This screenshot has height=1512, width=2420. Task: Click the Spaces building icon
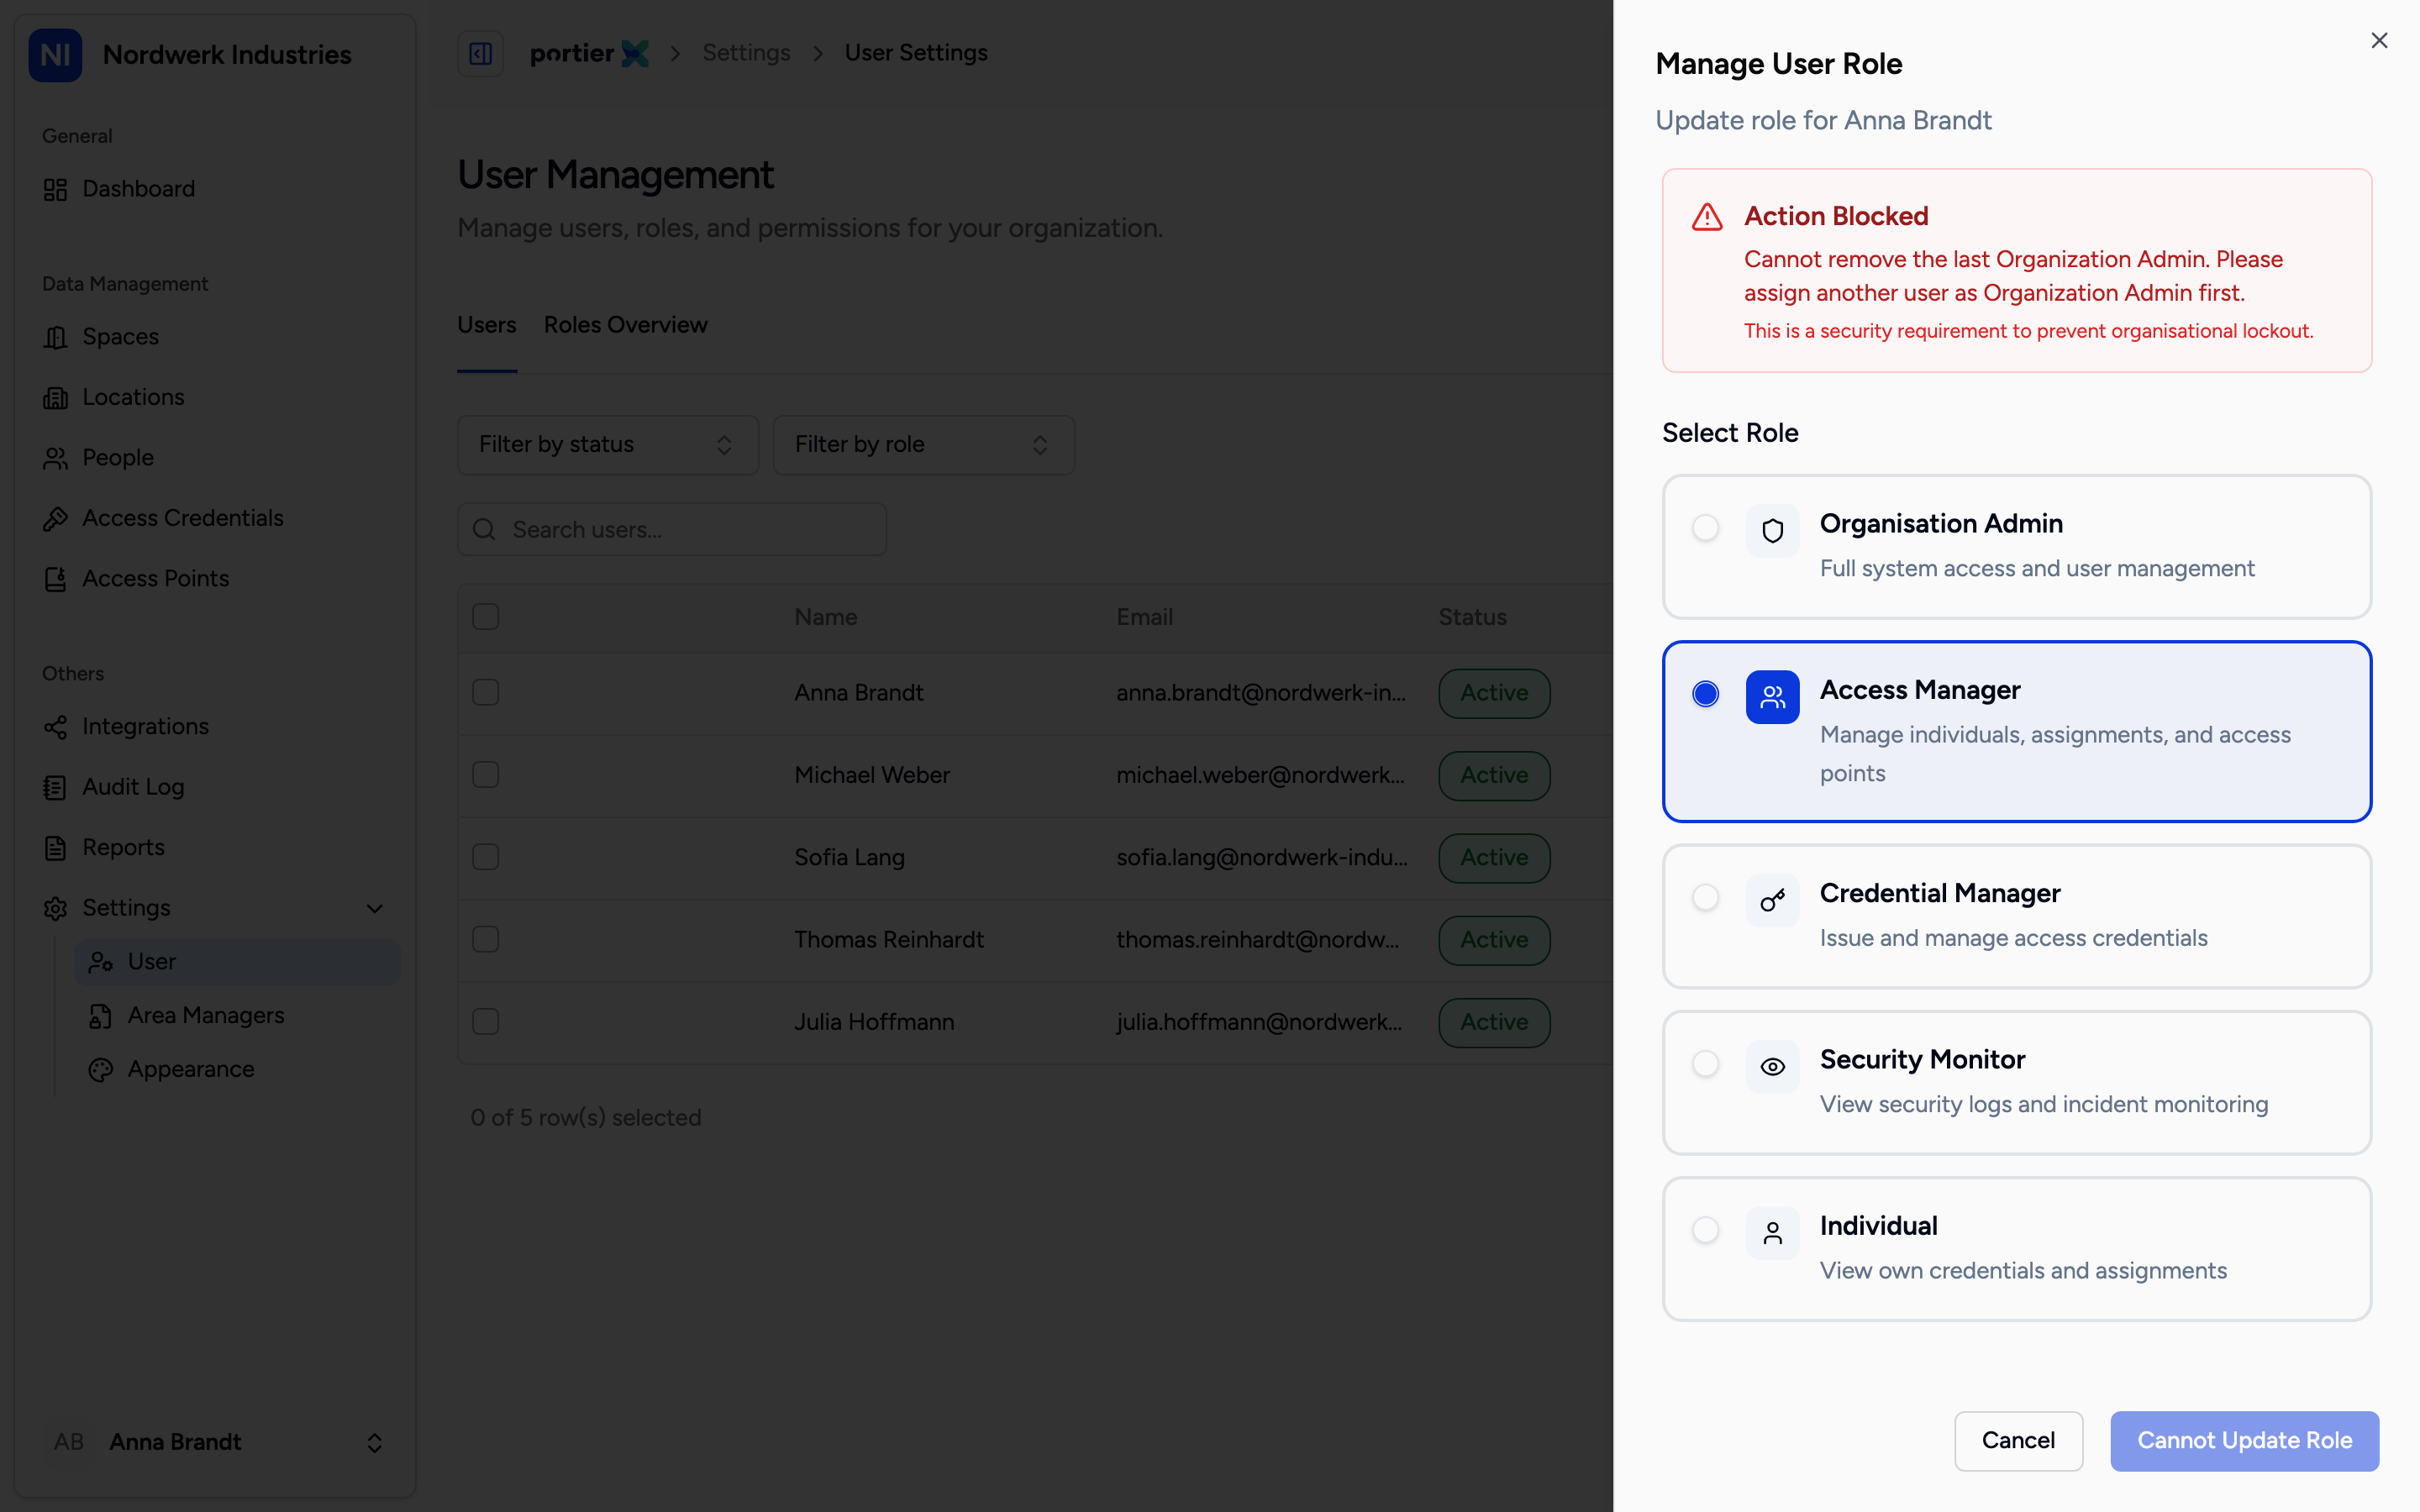tap(55, 337)
